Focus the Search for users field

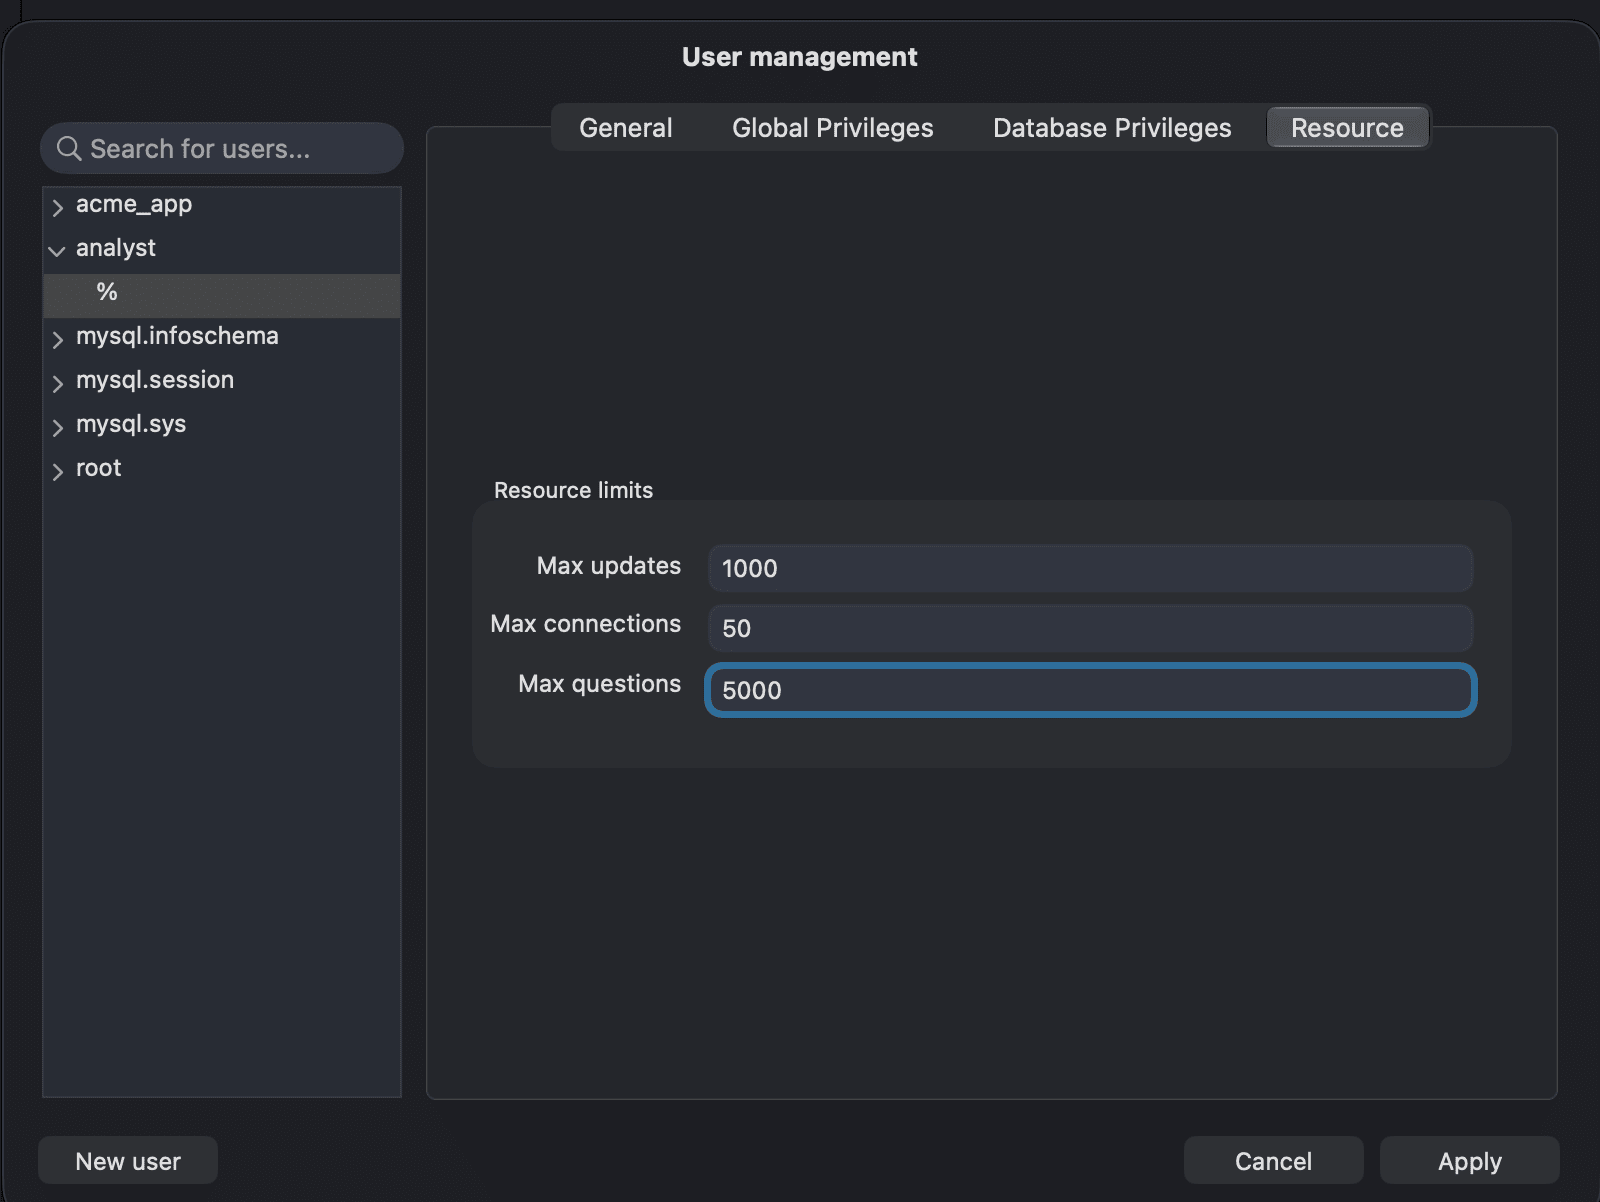click(222, 148)
